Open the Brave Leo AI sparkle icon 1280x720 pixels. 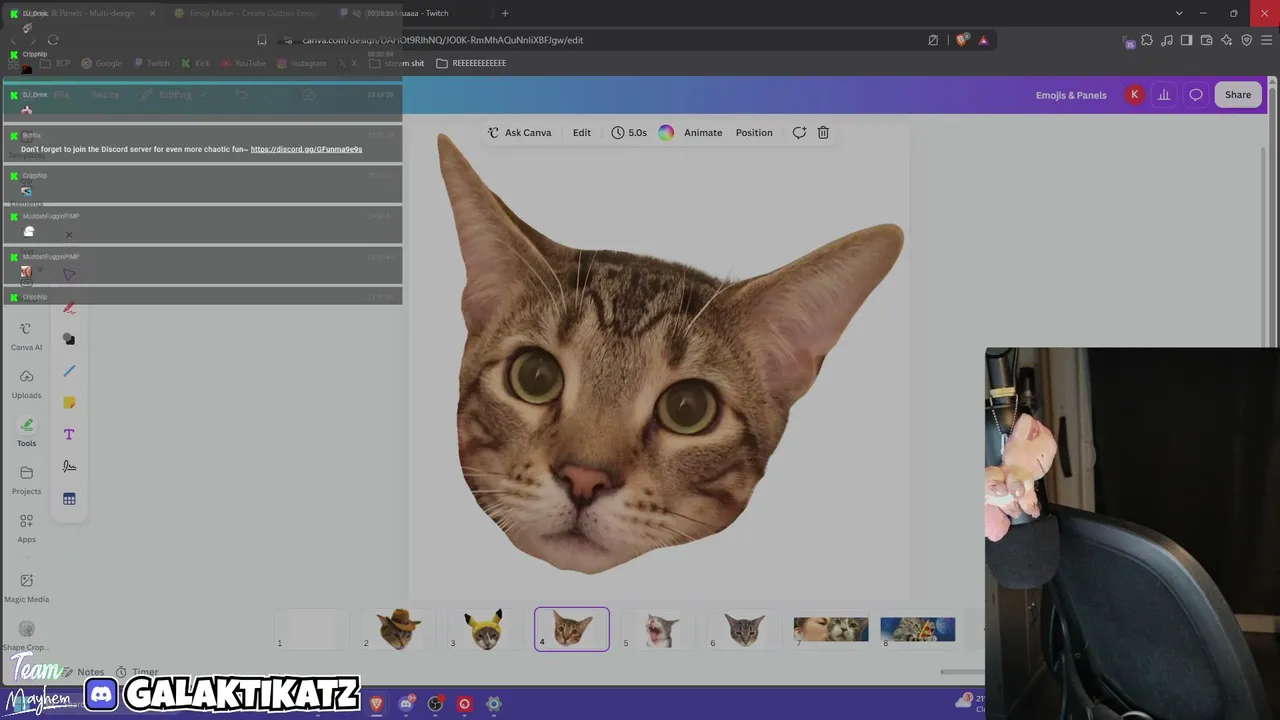pos(1226,40)
